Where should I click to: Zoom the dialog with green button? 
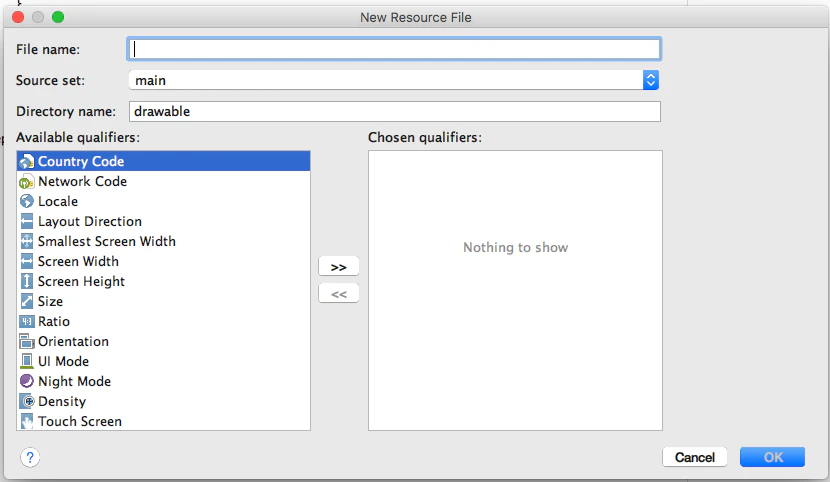(x=58, y=17)
